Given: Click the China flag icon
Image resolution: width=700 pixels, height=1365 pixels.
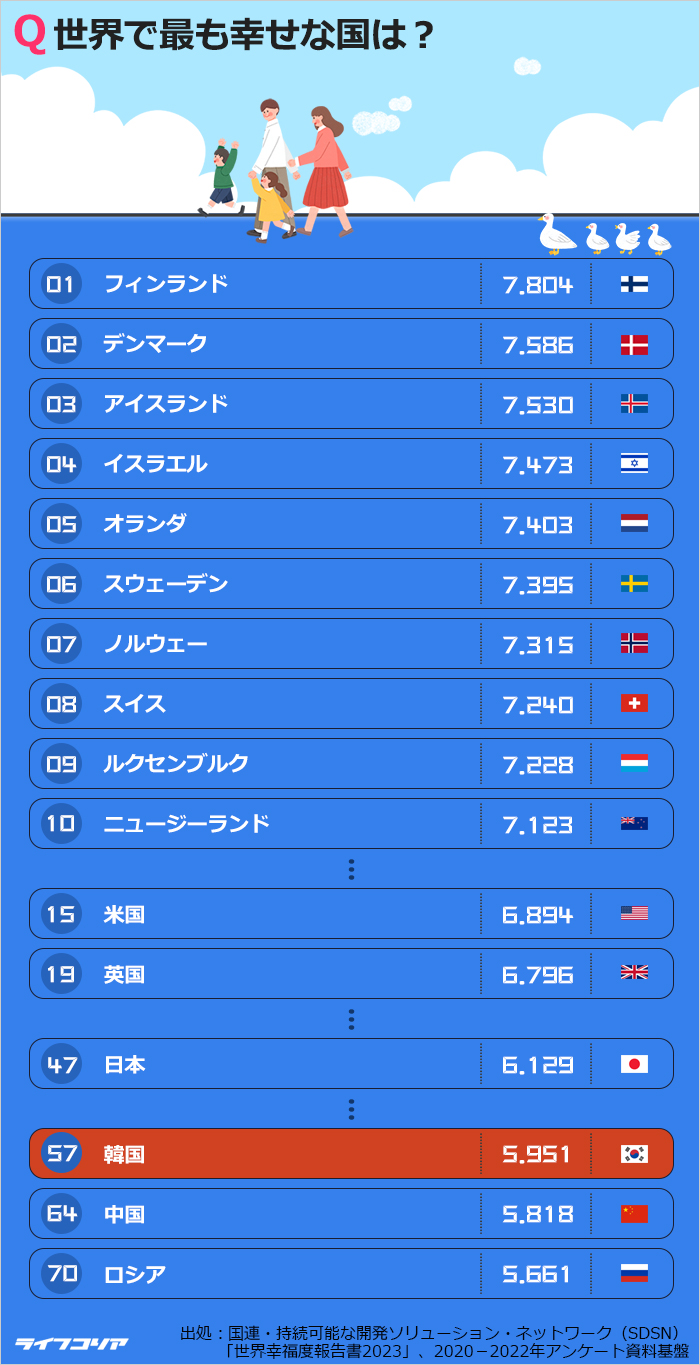Looking at the screenshot, I should pos(634,1214).
